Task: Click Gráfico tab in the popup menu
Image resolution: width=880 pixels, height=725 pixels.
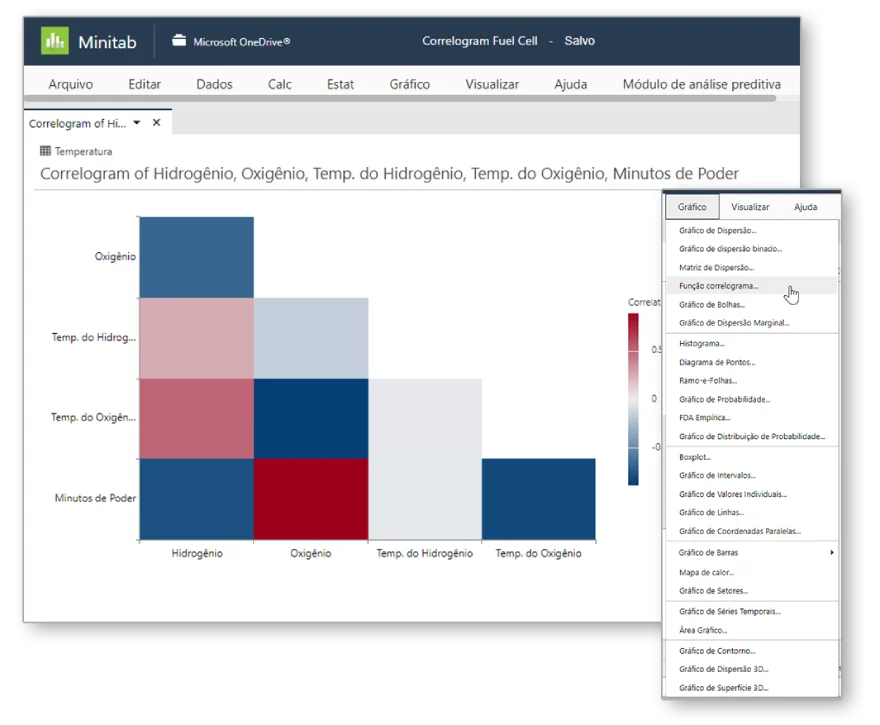Action: click(692, 207)
